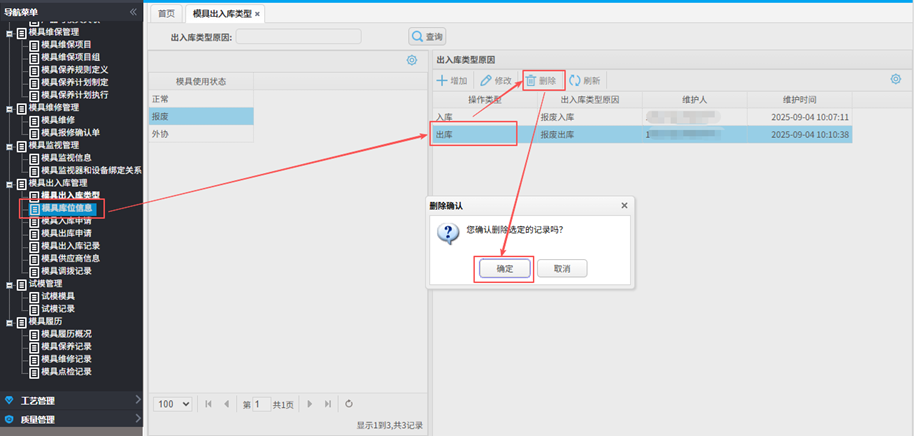The image size is (914, 436).
Task: Expand the 工艺管理 menu section
Action: pyautogui.click(x=72, y=401)
